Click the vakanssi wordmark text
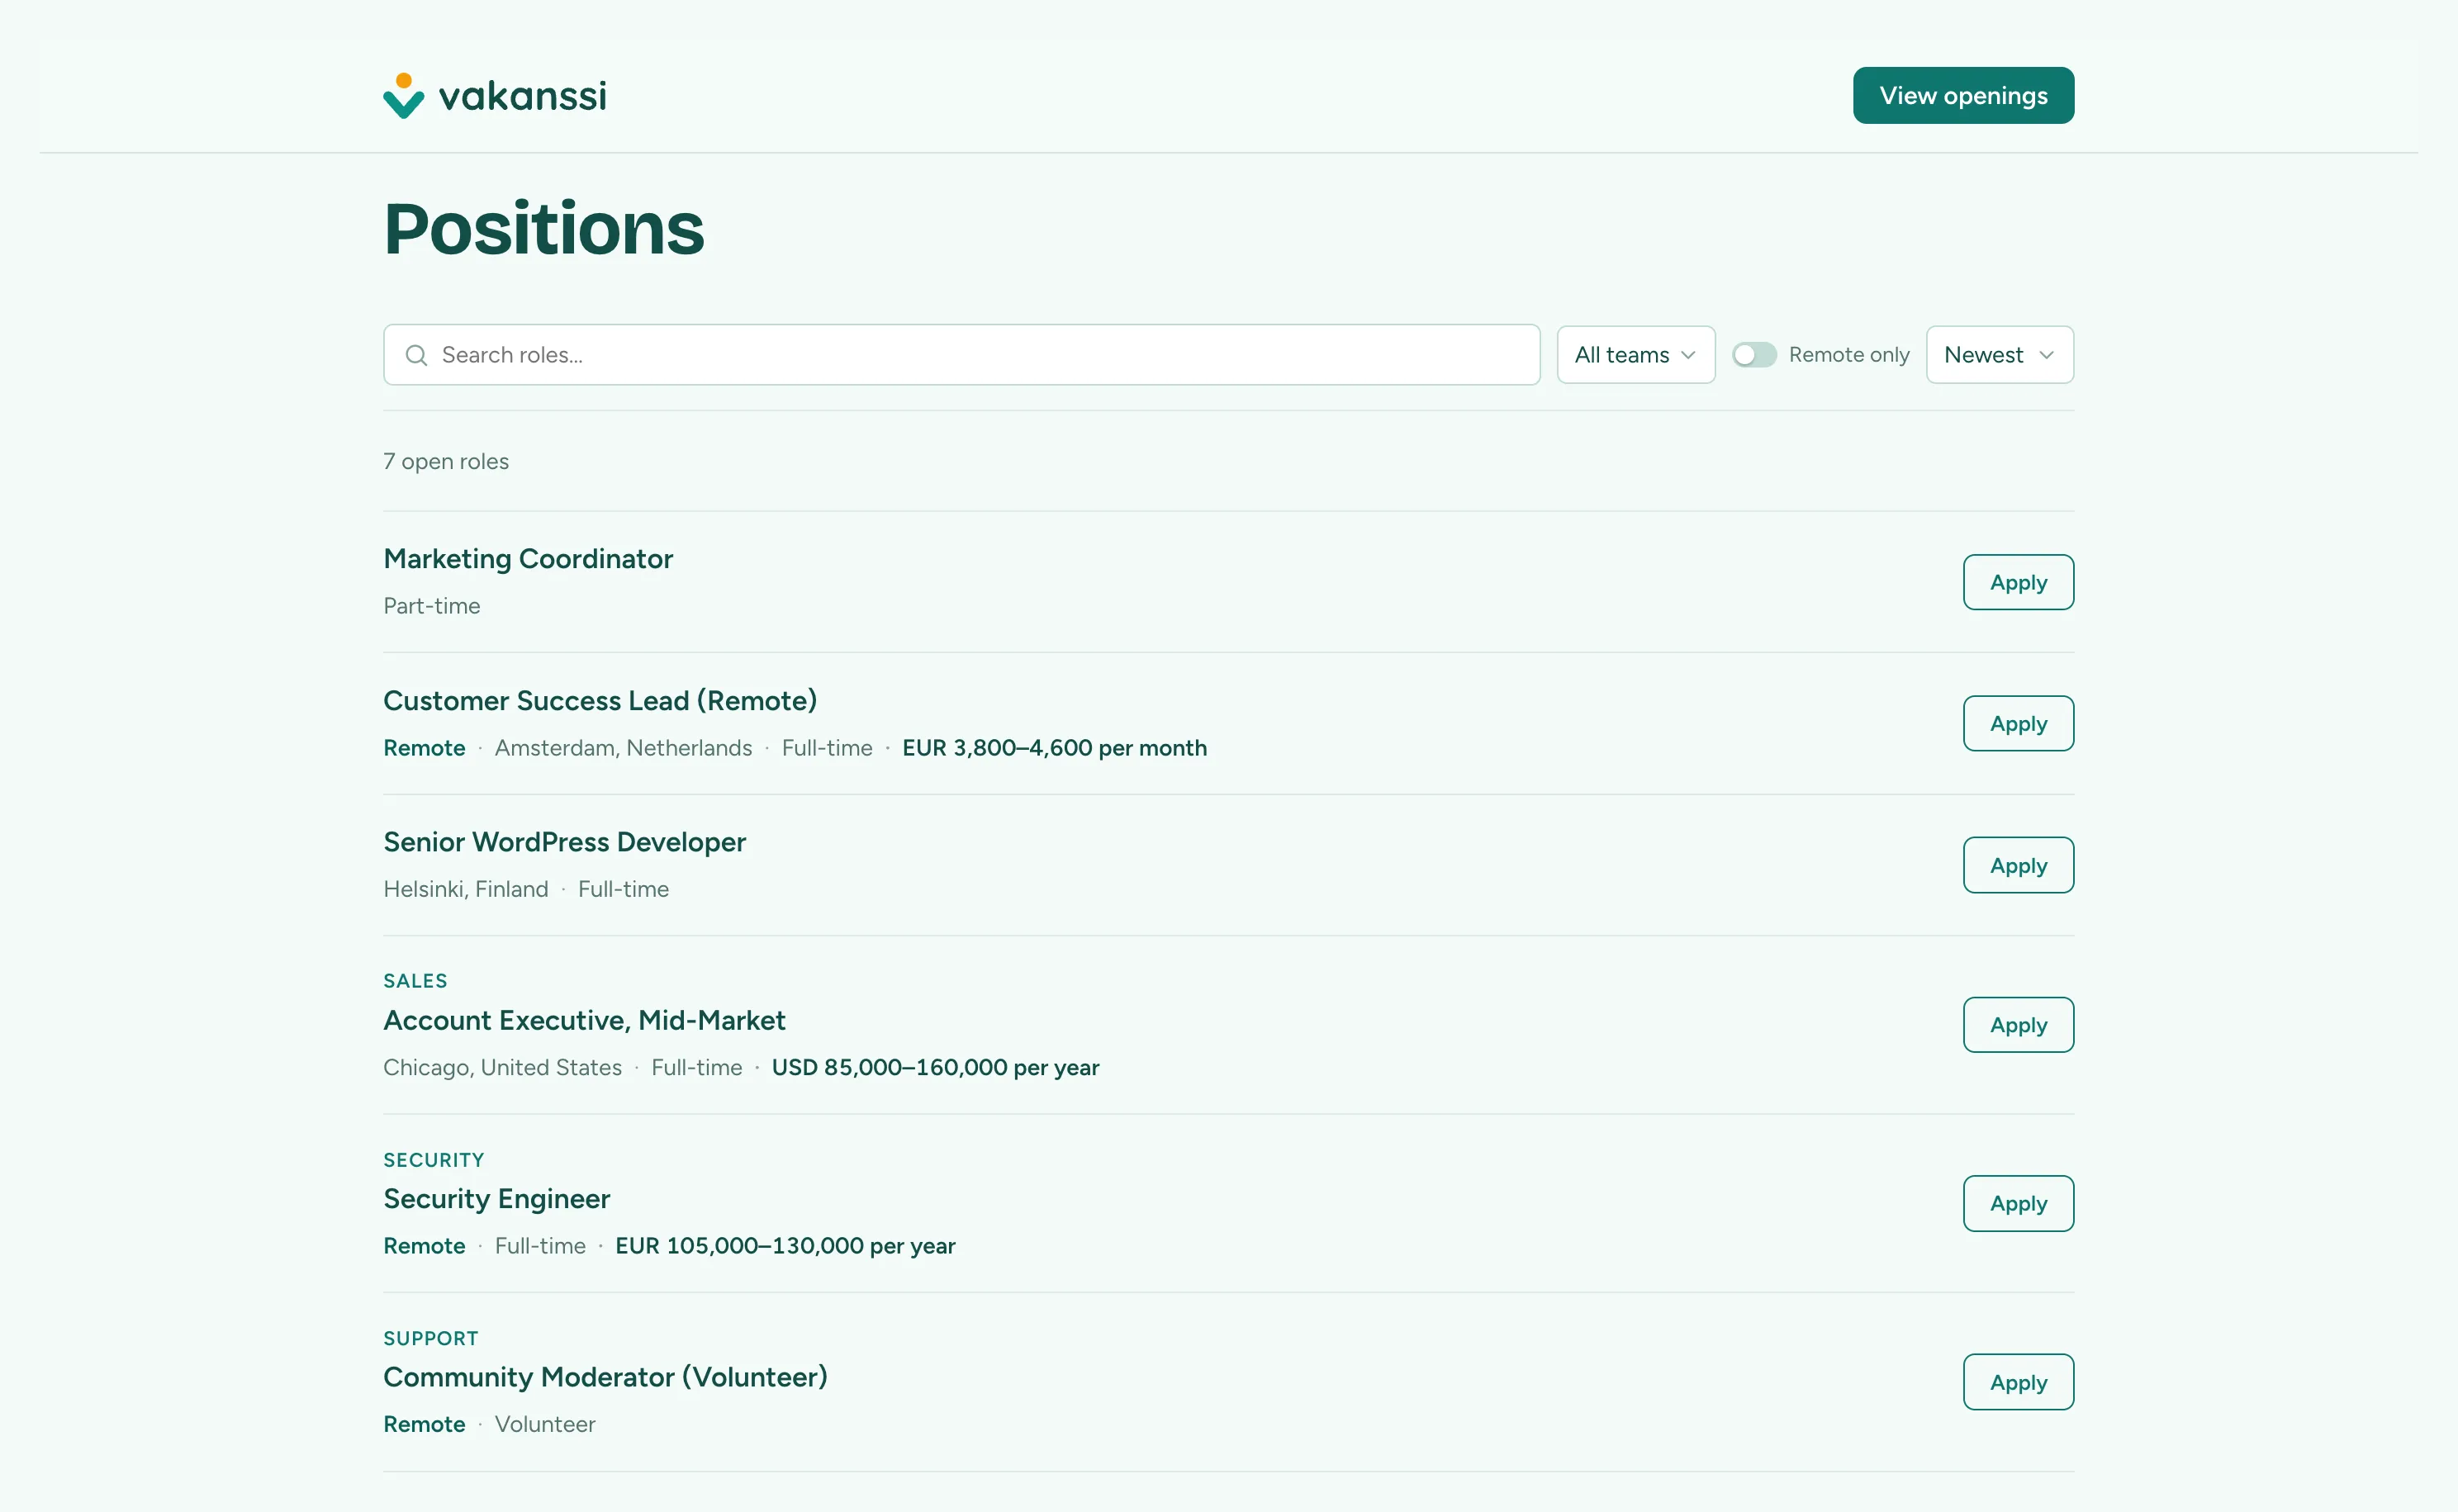2458x1512 pixels. (x=522, y=96)
